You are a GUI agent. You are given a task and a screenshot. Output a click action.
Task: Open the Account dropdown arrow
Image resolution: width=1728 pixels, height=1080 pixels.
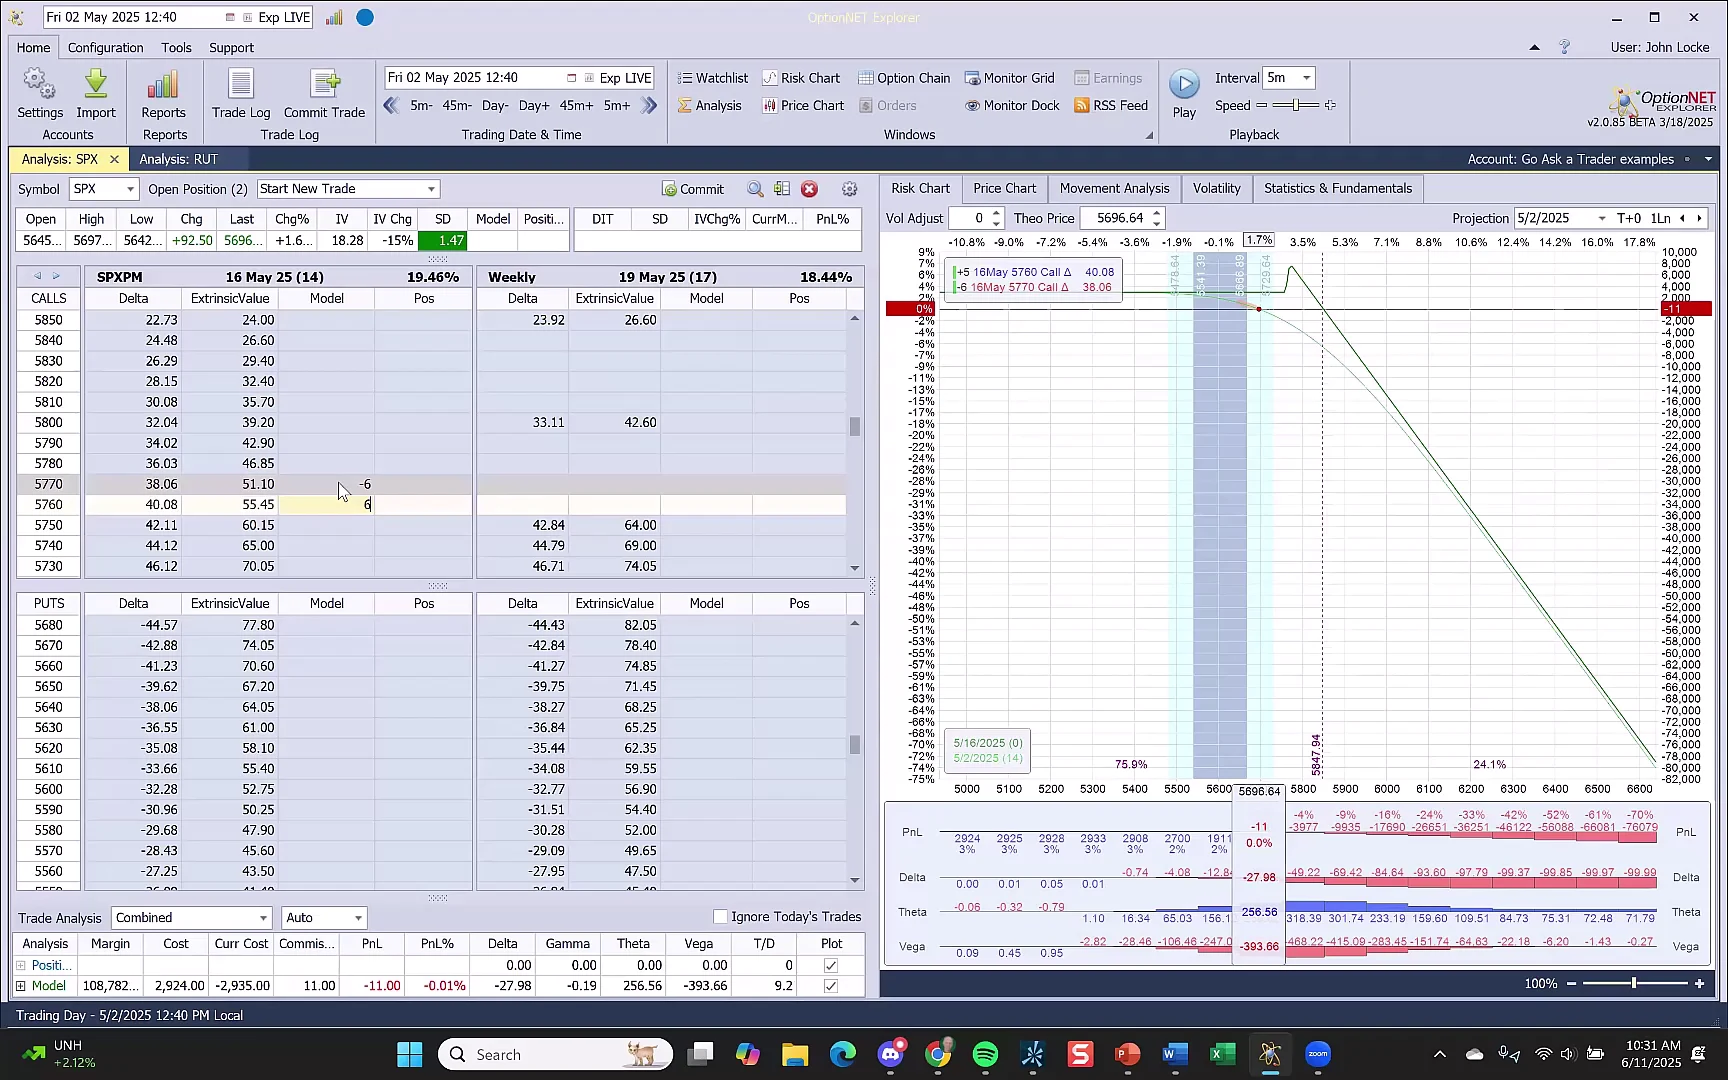point(1708,159)
